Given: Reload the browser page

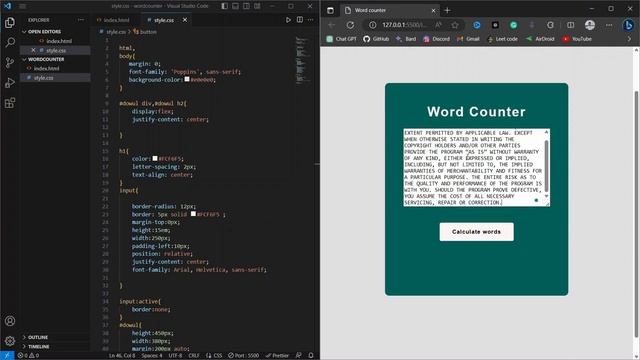Looking at the screenshot, I should click(350, 25).
